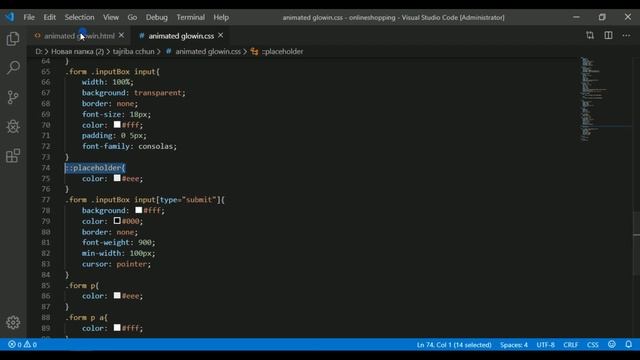The width and height of the screenshot is (640, 360).
Task: Click '.form p a{' selector on line 88
Action: pyautogui.click(x=87, y=317)
